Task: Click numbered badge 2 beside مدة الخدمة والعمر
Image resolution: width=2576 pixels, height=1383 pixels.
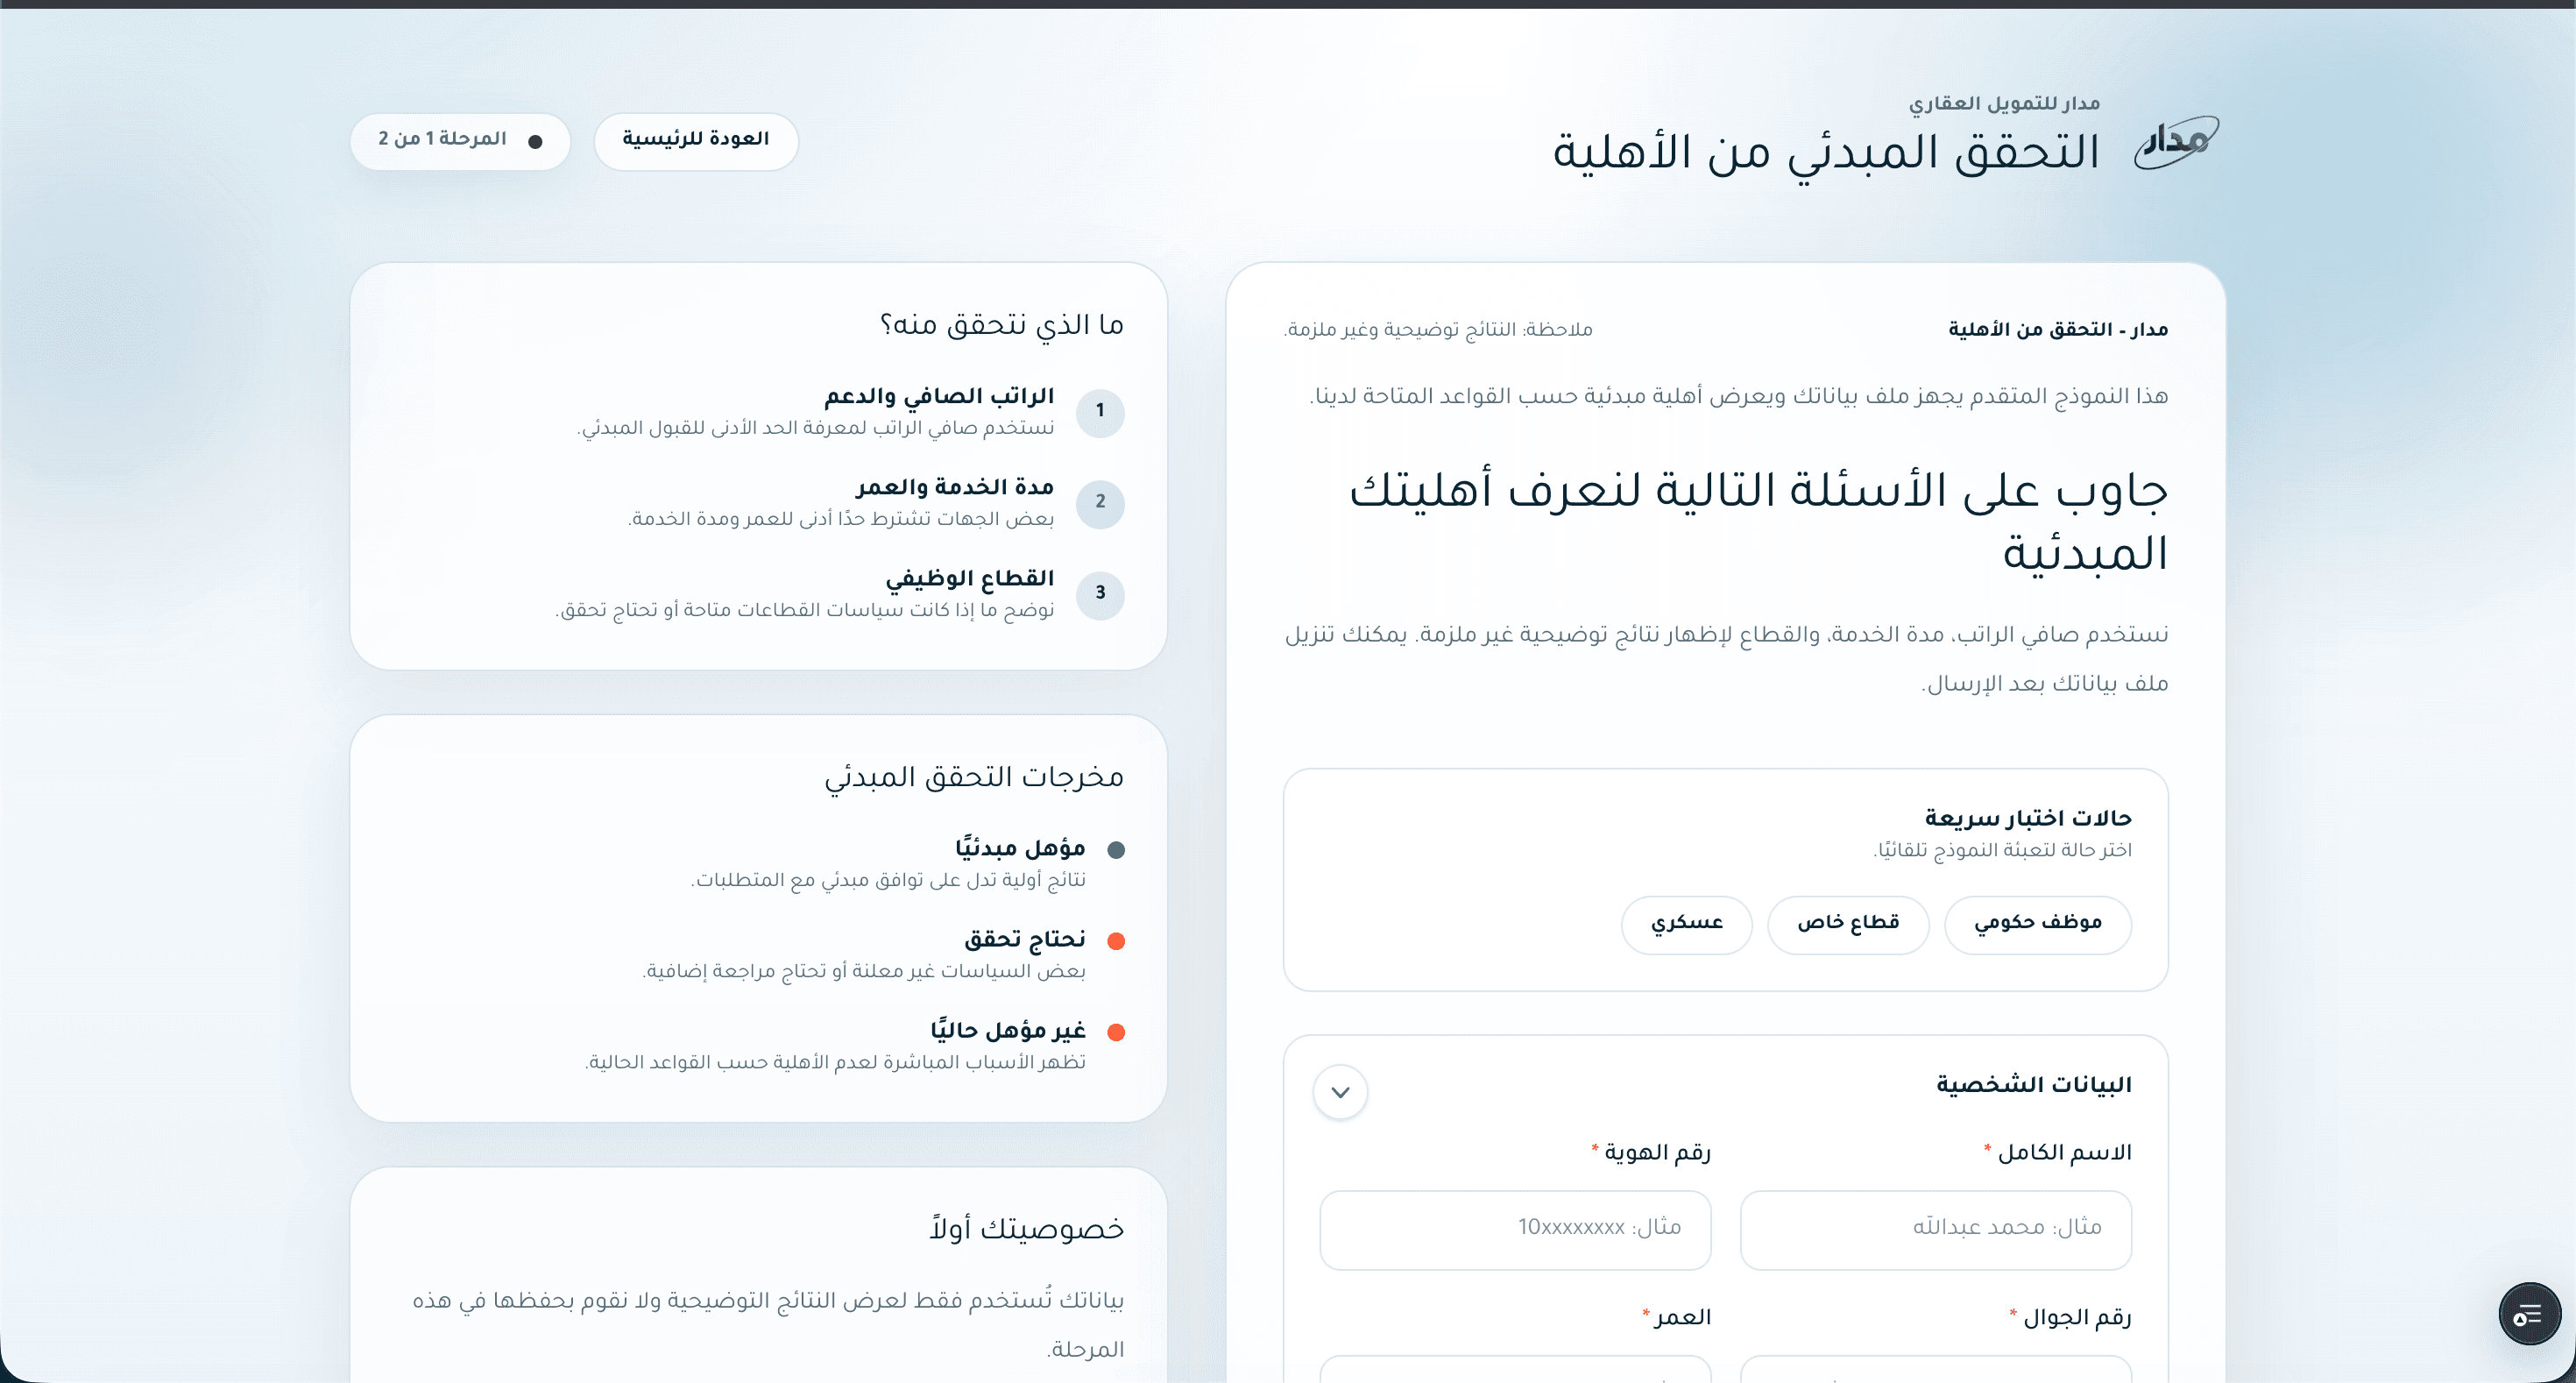Action: coord(1100,505)
